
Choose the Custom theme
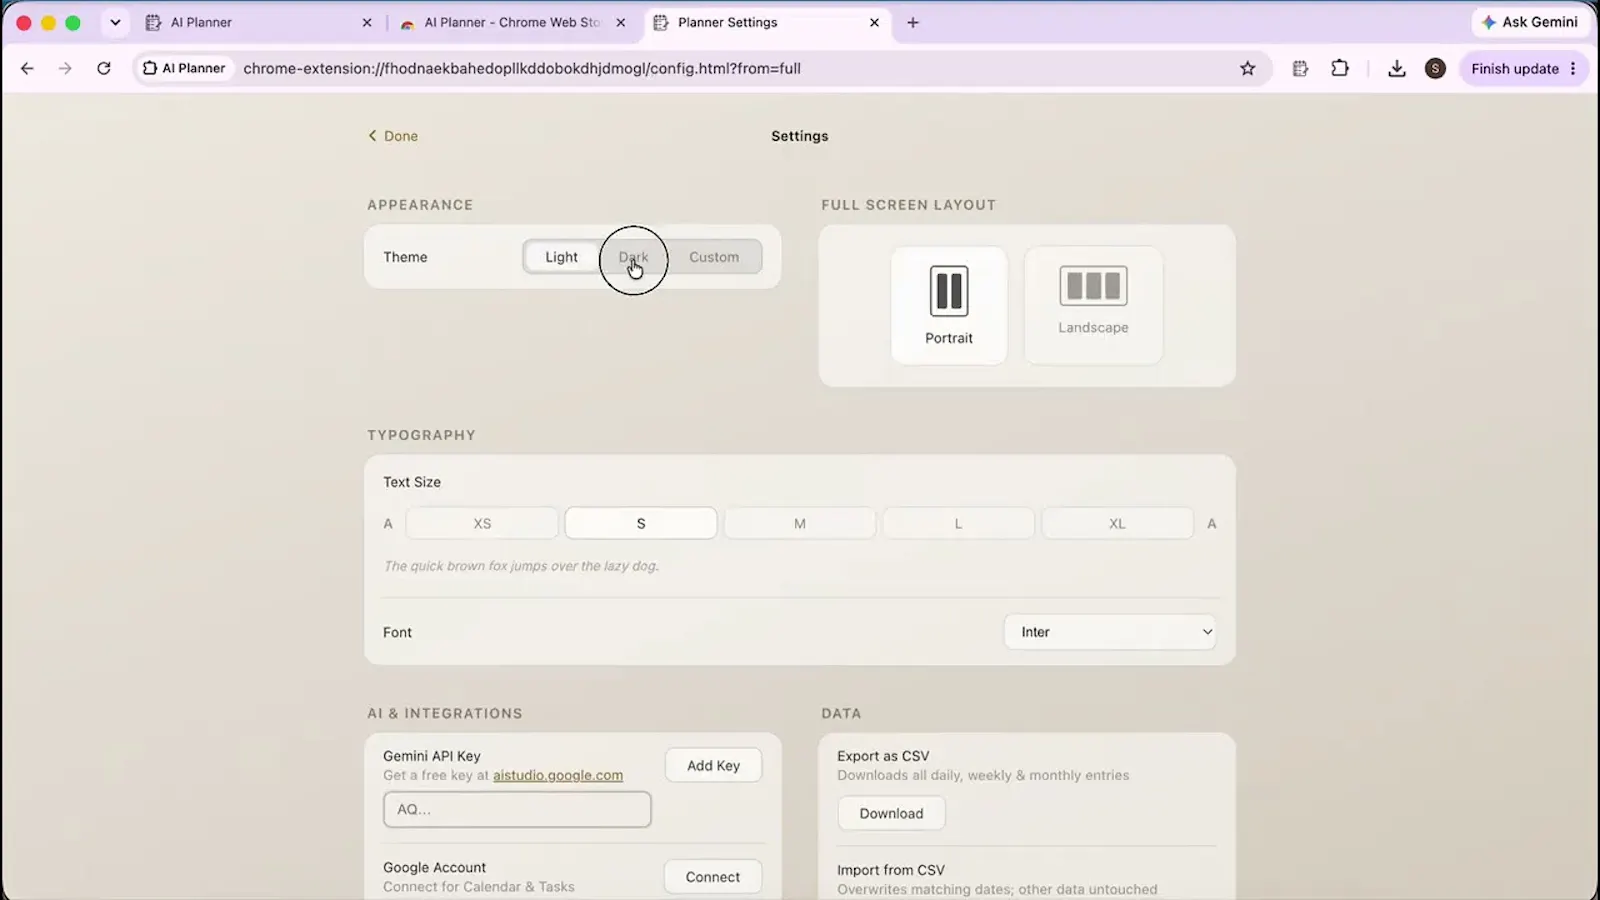pos(714,257)
